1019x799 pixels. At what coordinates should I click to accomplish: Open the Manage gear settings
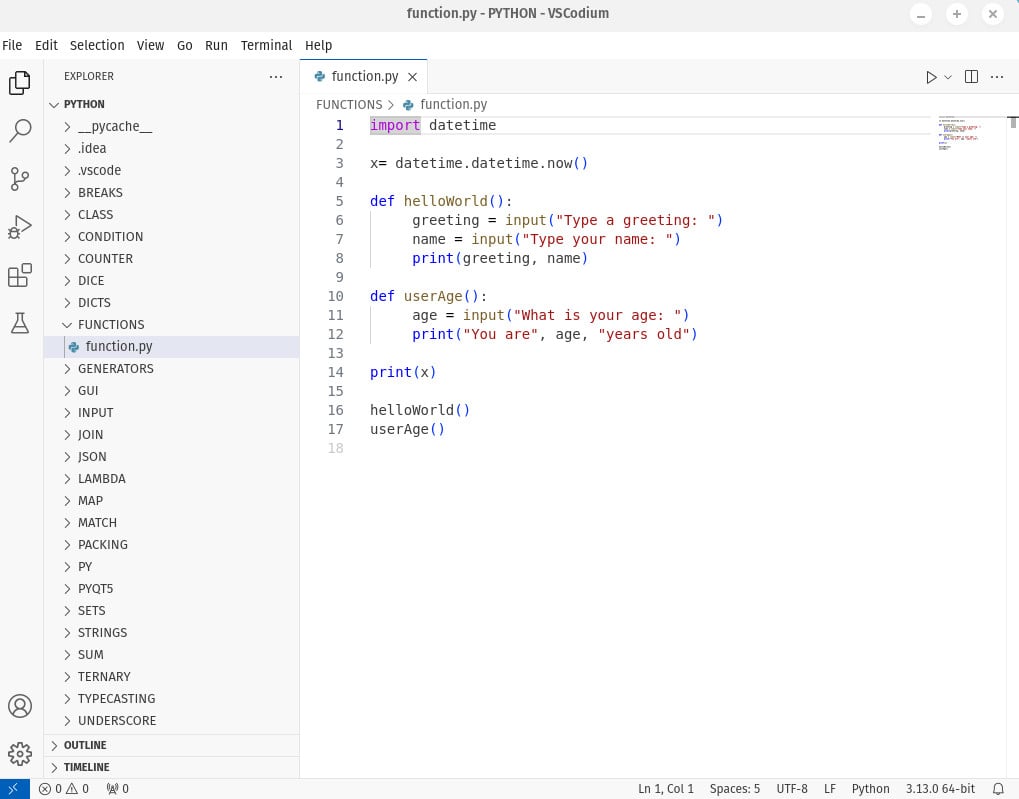20,753
